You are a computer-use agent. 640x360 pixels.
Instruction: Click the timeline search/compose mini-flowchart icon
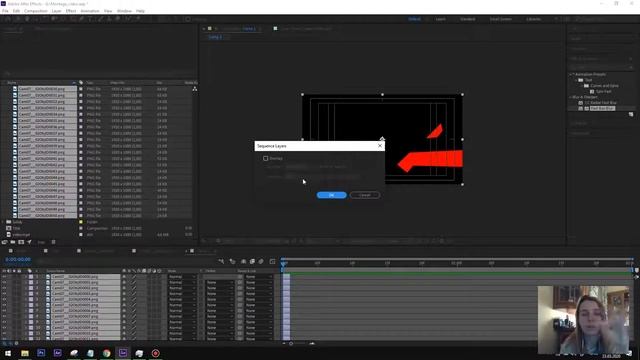221,261
